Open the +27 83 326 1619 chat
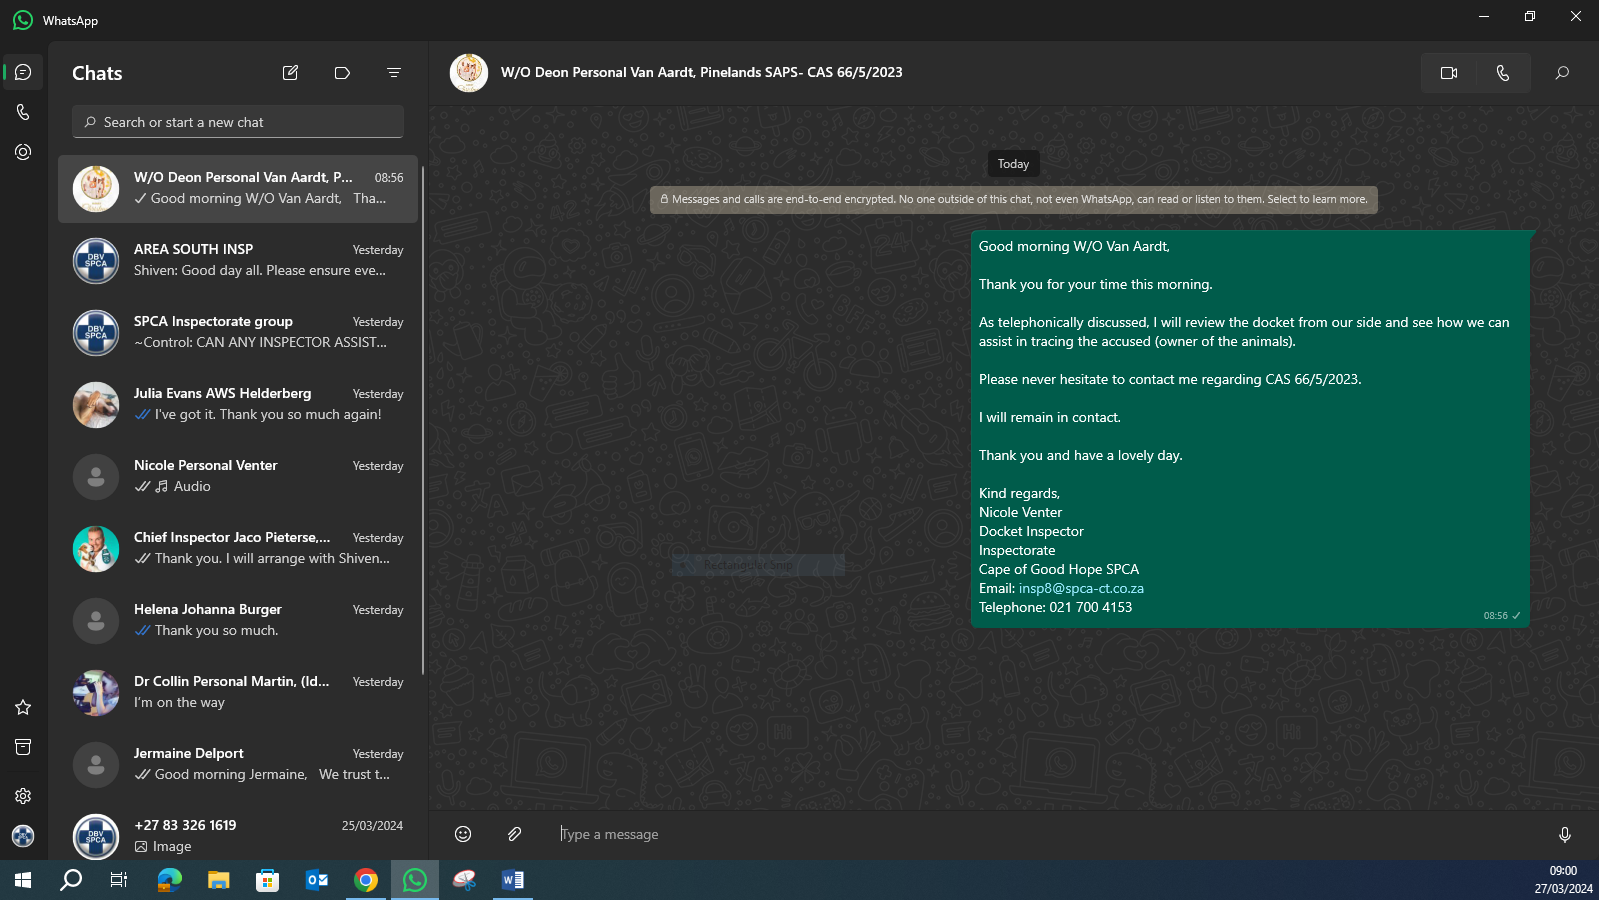Viewport: 1599px width, 900px height. click(x=238, y=834)
